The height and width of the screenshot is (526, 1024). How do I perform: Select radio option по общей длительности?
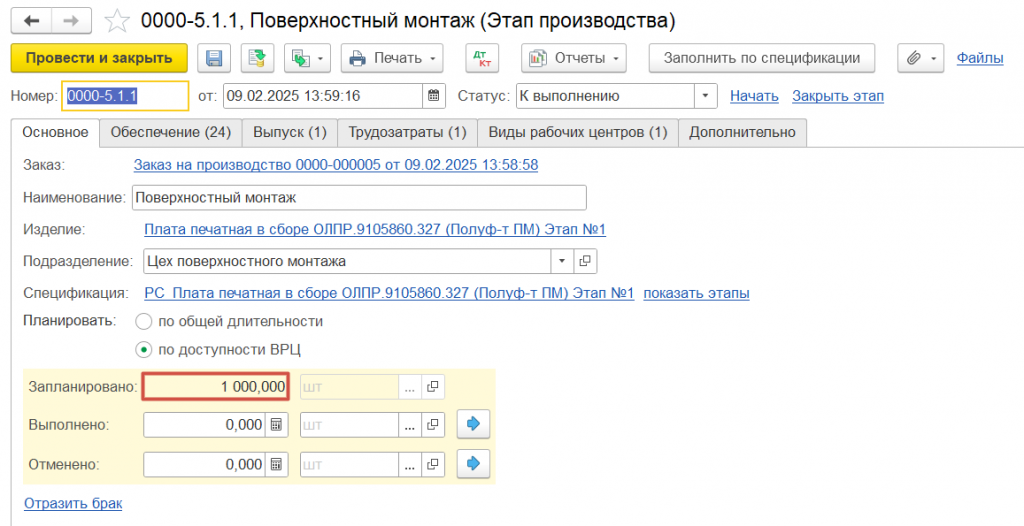pyautogui.click(x=143, y=321)
